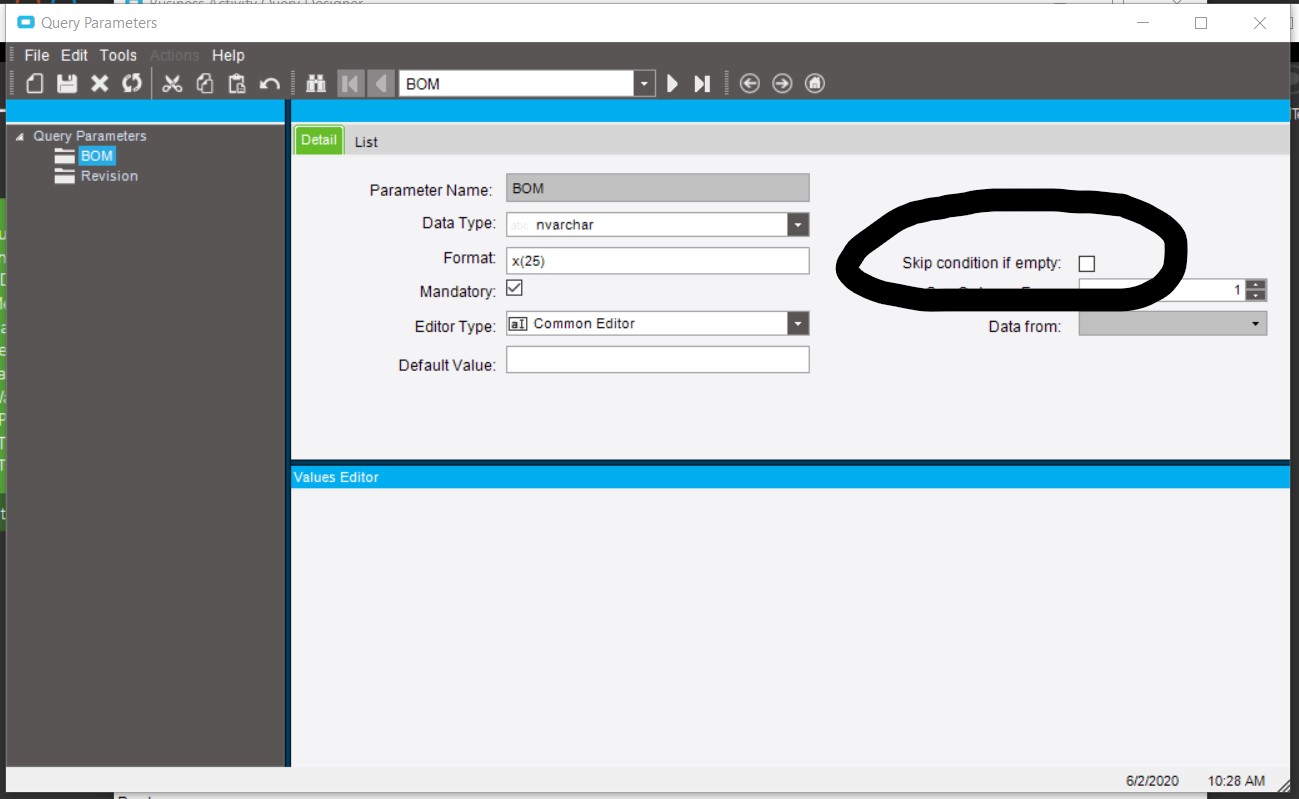Increase the numeric spinner value
Viewport: 1299px width, 799px height.
click(1257, 285)
